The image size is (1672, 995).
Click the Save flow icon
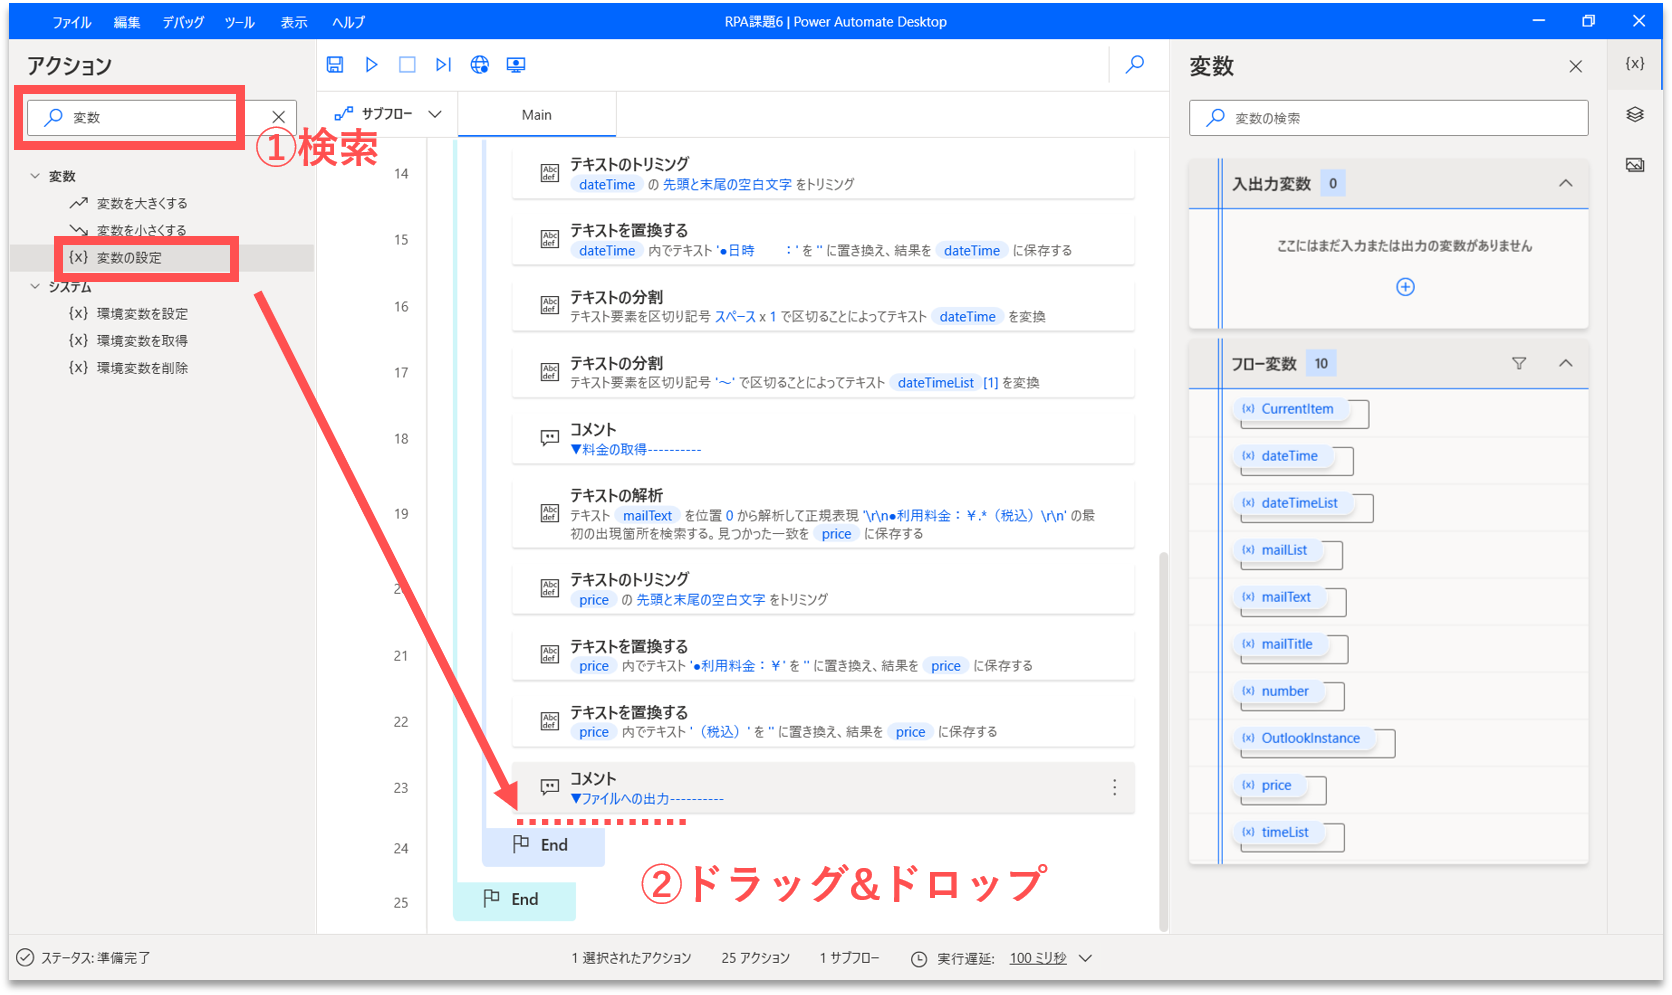tap(335, 65)
